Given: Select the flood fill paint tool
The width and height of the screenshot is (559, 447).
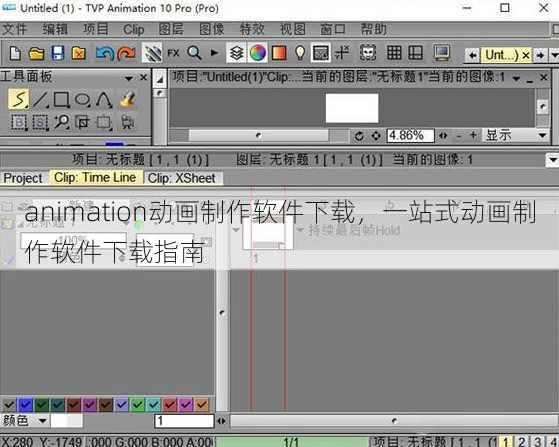Looking at the screenshot, I should 127,100.
